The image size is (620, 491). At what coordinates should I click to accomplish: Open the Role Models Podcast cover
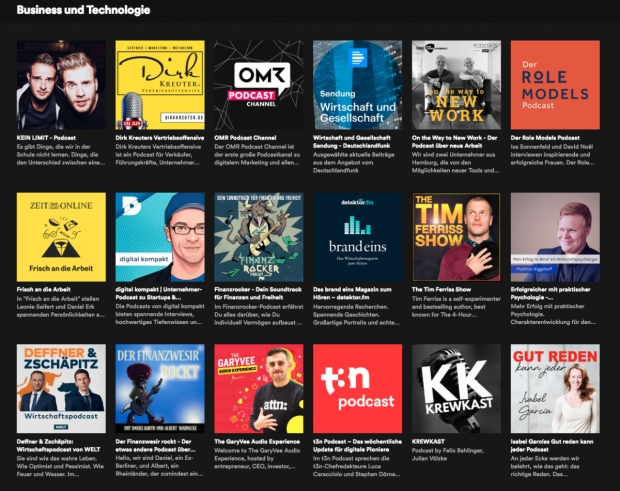point(555,85)
